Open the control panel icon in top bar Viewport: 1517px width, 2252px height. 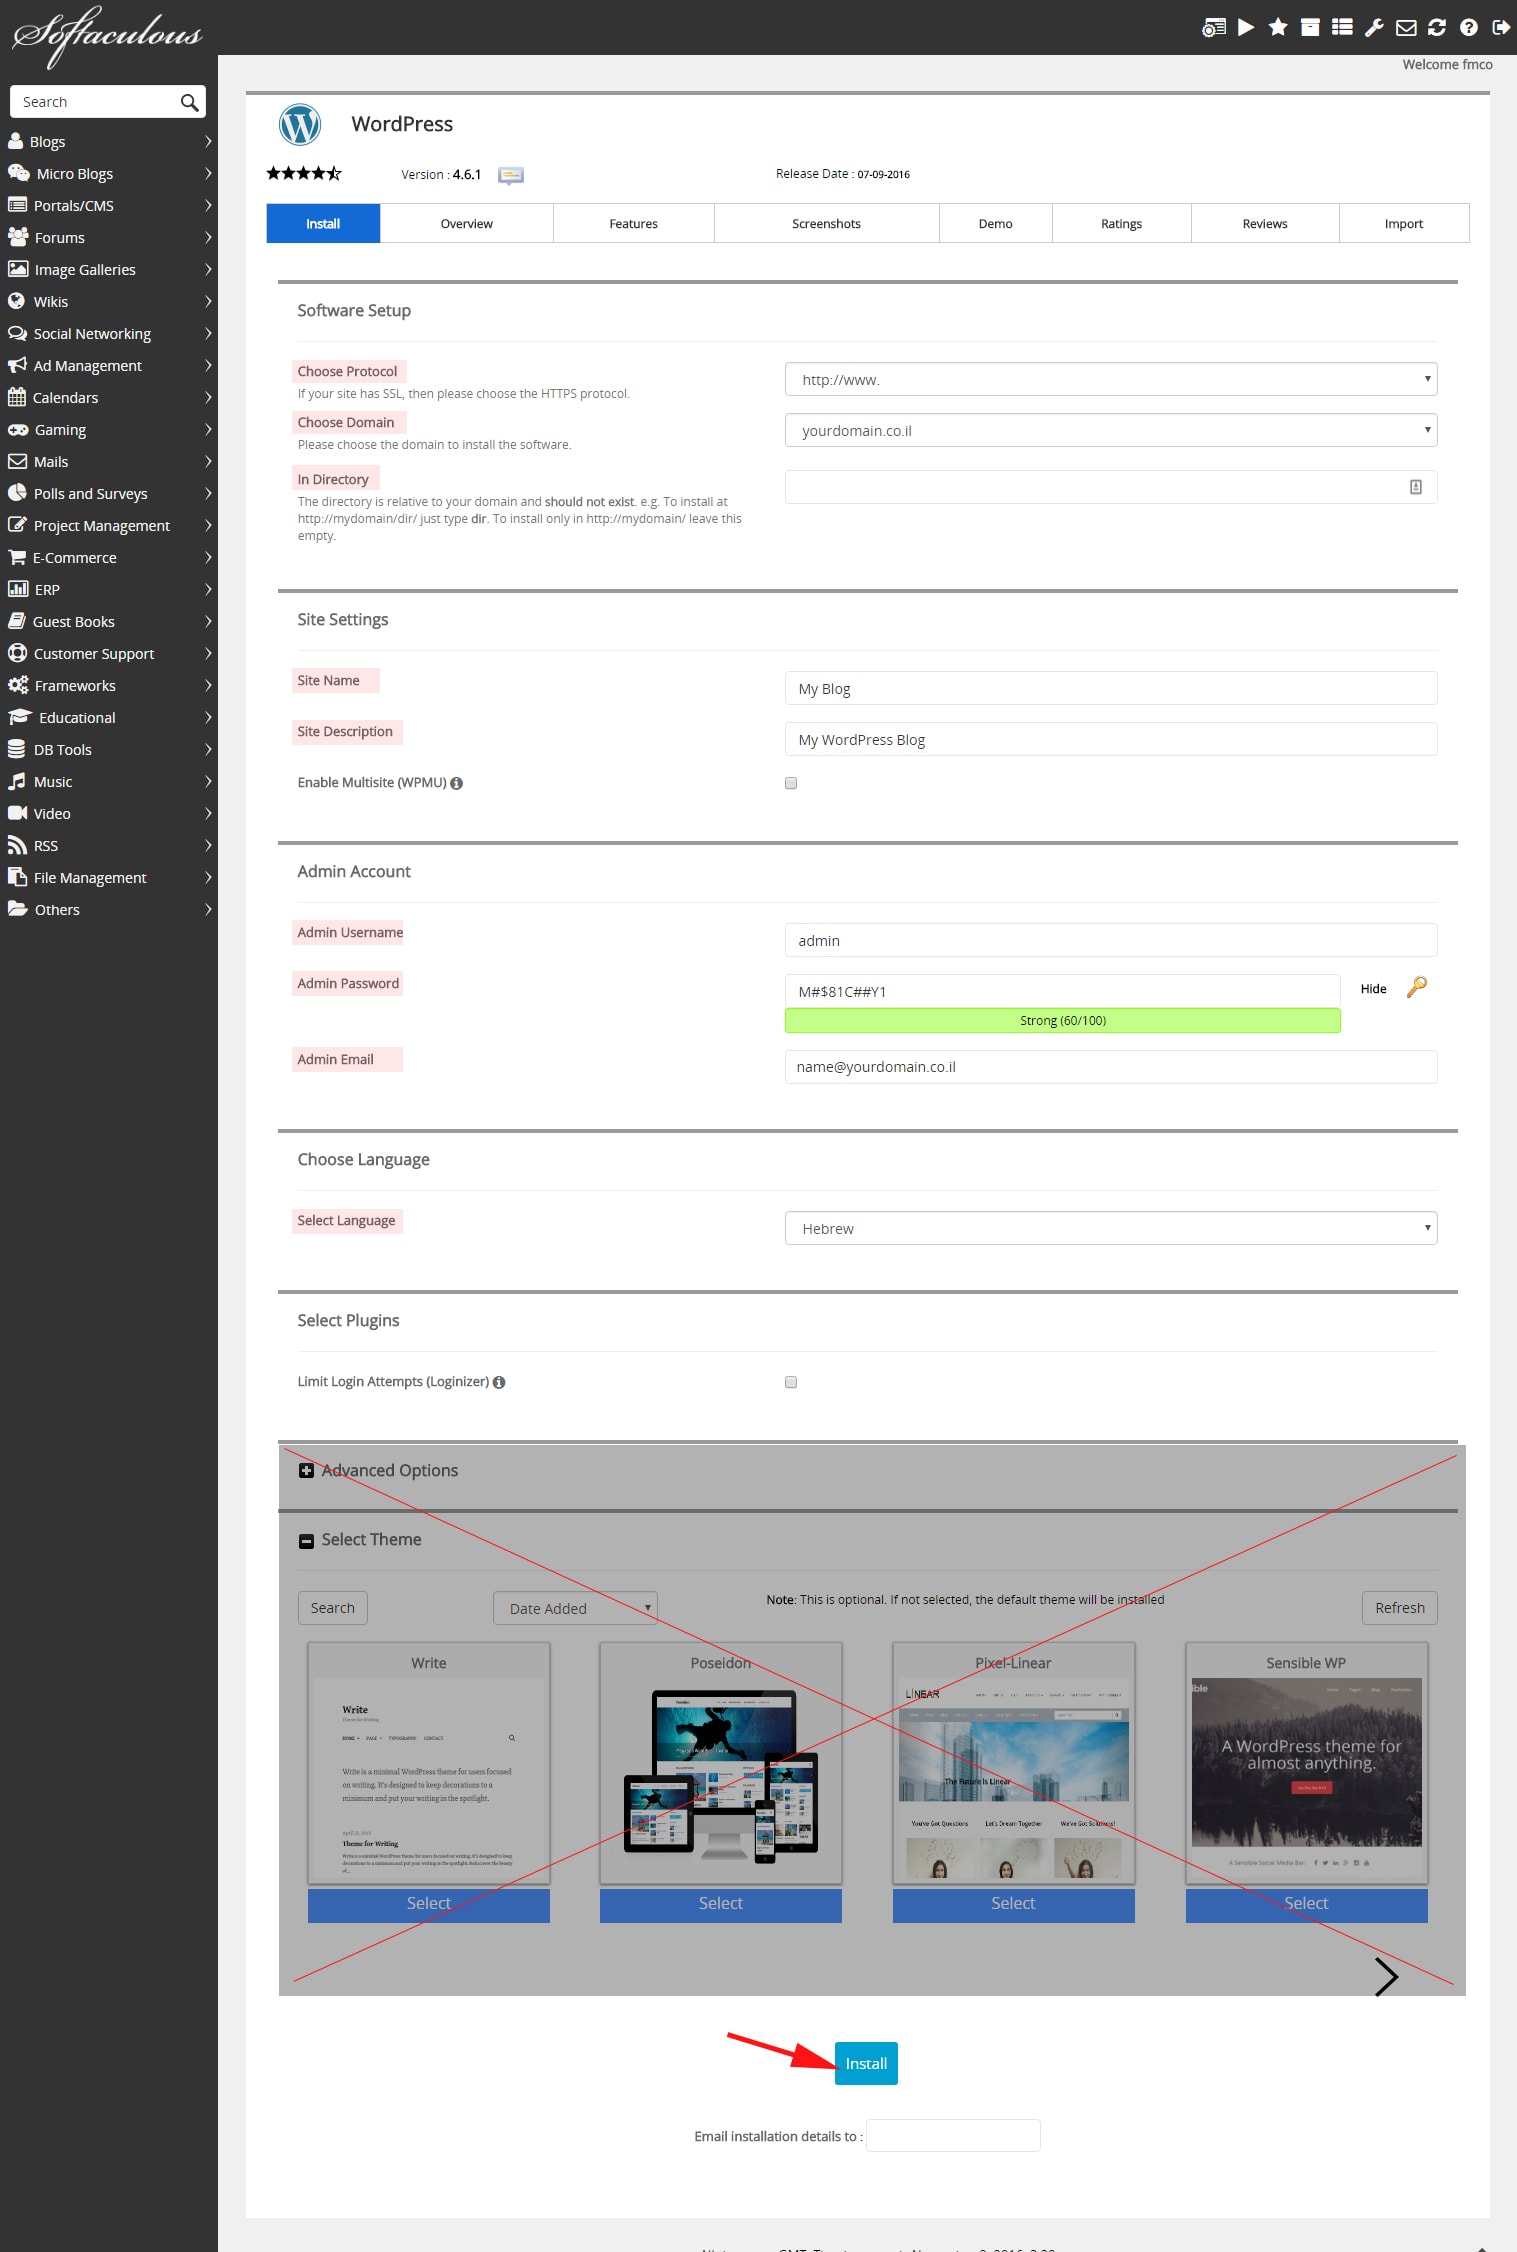tap(1213, 27)
